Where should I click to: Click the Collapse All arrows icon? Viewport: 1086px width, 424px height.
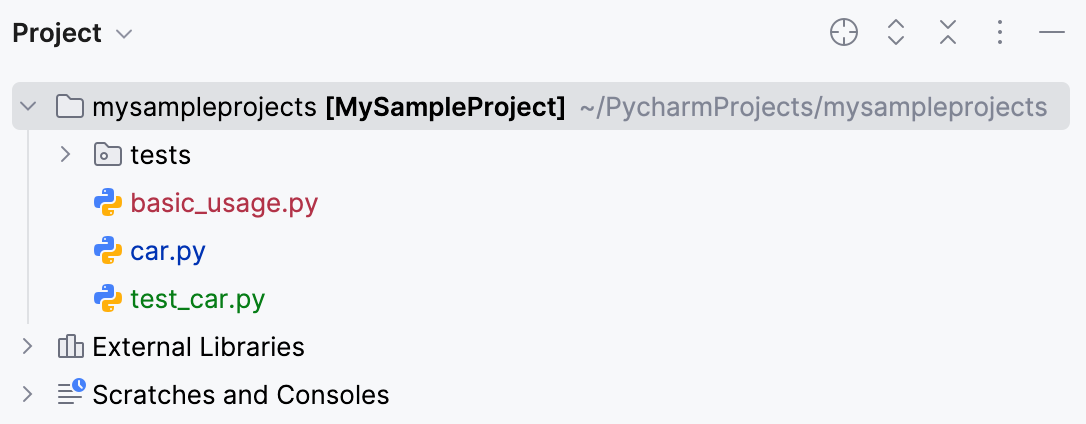point(948,33)
